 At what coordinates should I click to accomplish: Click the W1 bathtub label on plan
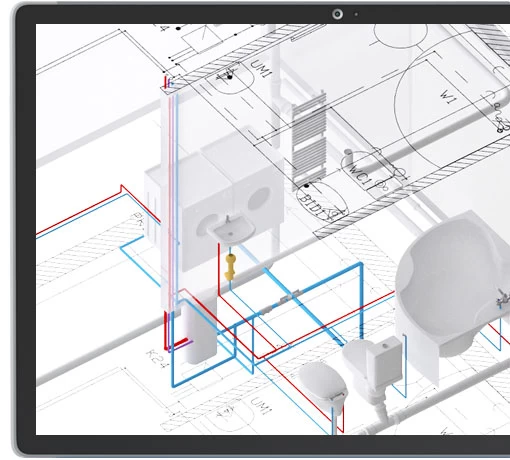click(447, 97)
